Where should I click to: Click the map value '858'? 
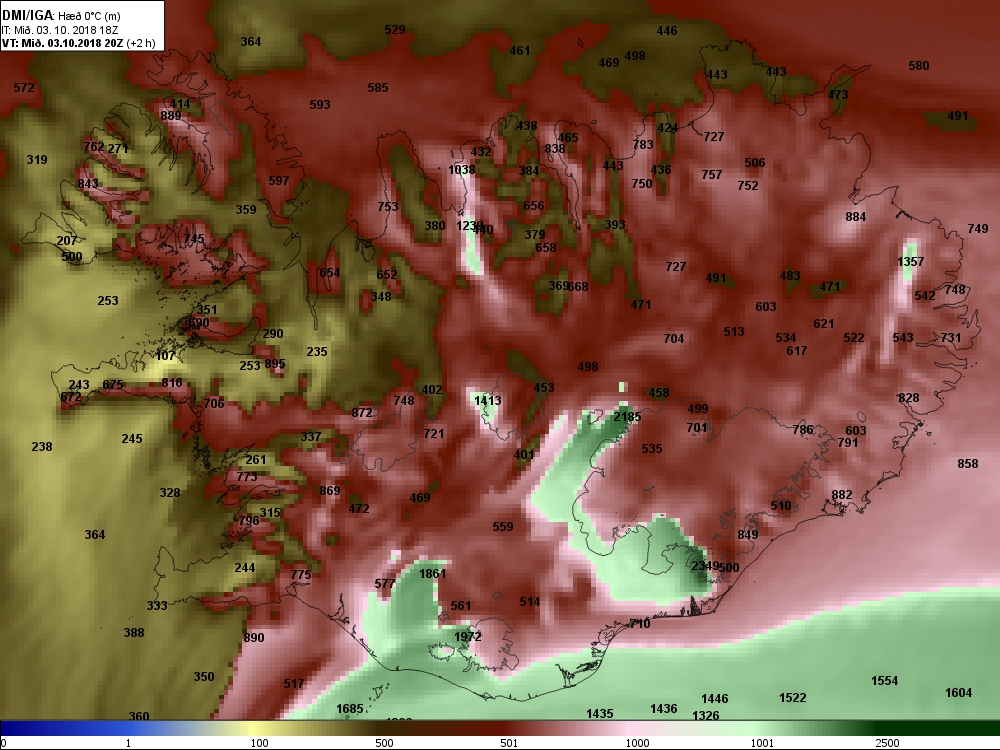967,464
